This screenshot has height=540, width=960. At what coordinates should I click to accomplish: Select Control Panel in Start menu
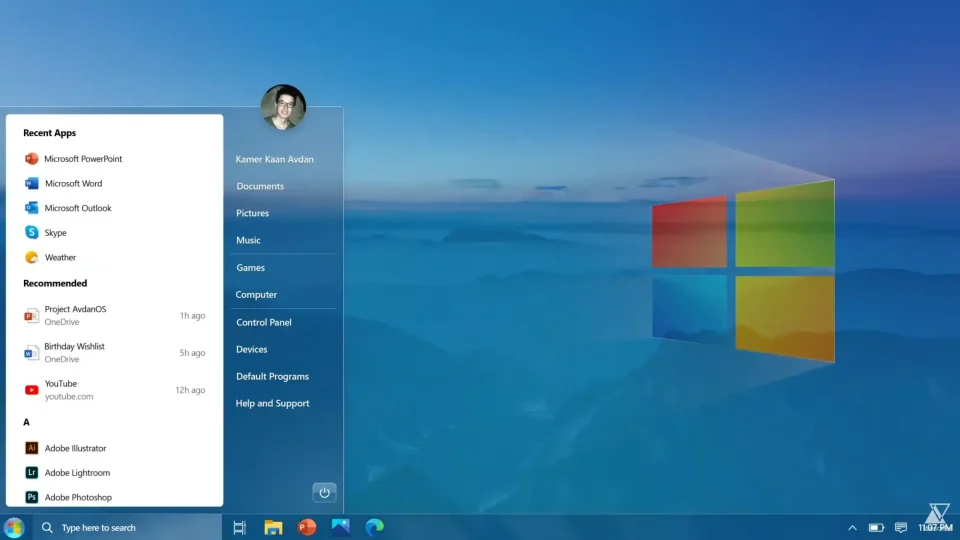click(264, 322)
